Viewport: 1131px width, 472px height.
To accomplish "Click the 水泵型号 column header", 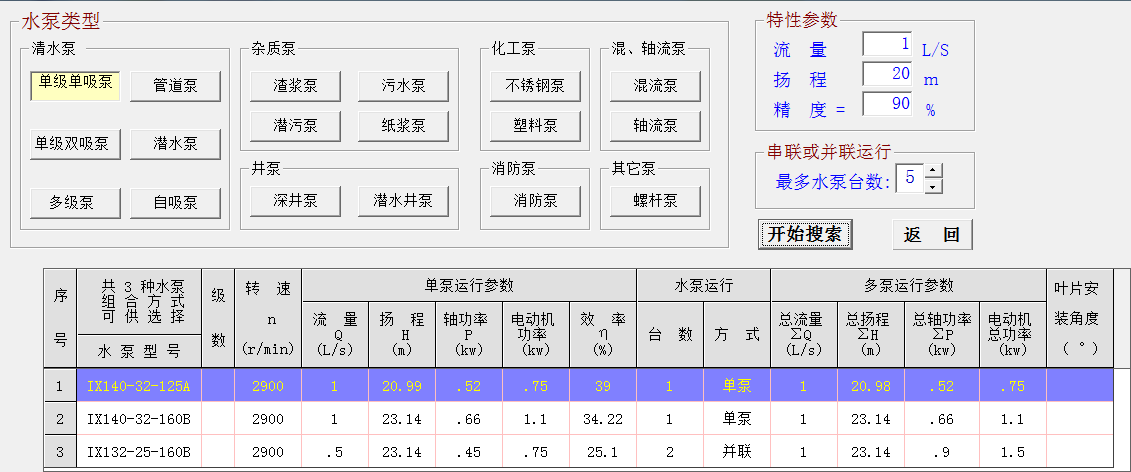I will click(139, 351).
